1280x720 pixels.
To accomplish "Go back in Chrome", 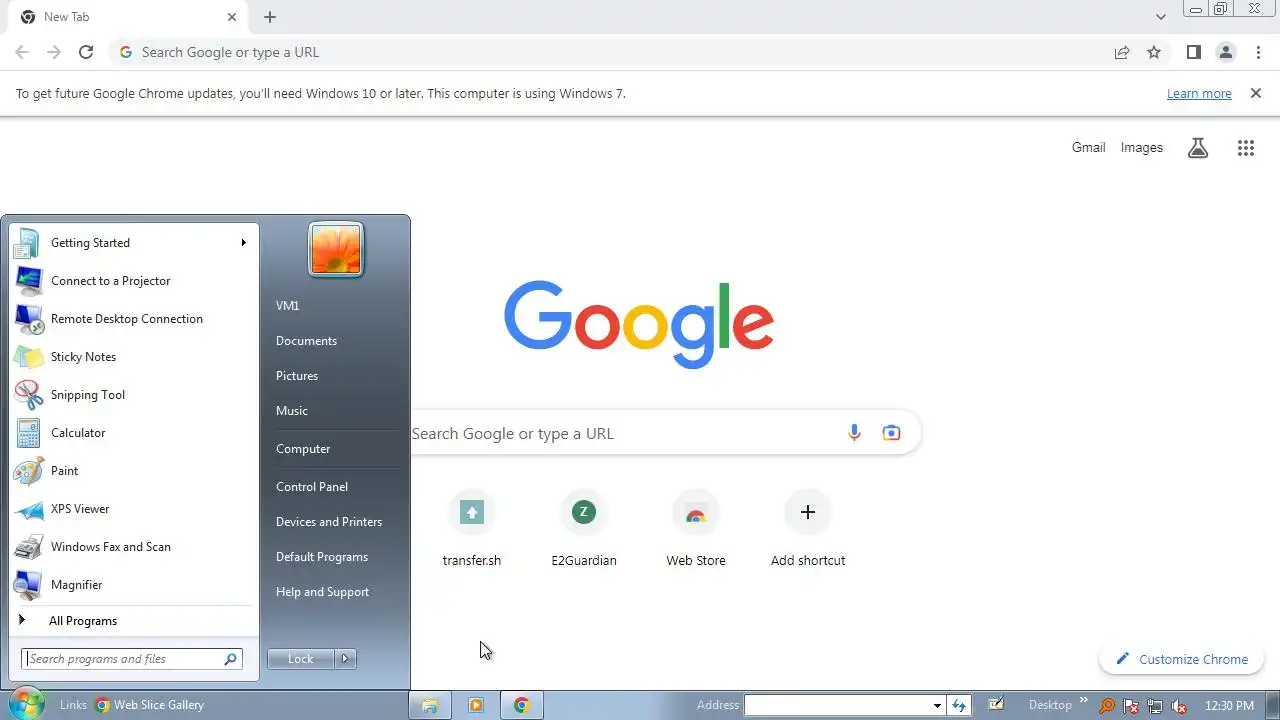I will (22, 52).
